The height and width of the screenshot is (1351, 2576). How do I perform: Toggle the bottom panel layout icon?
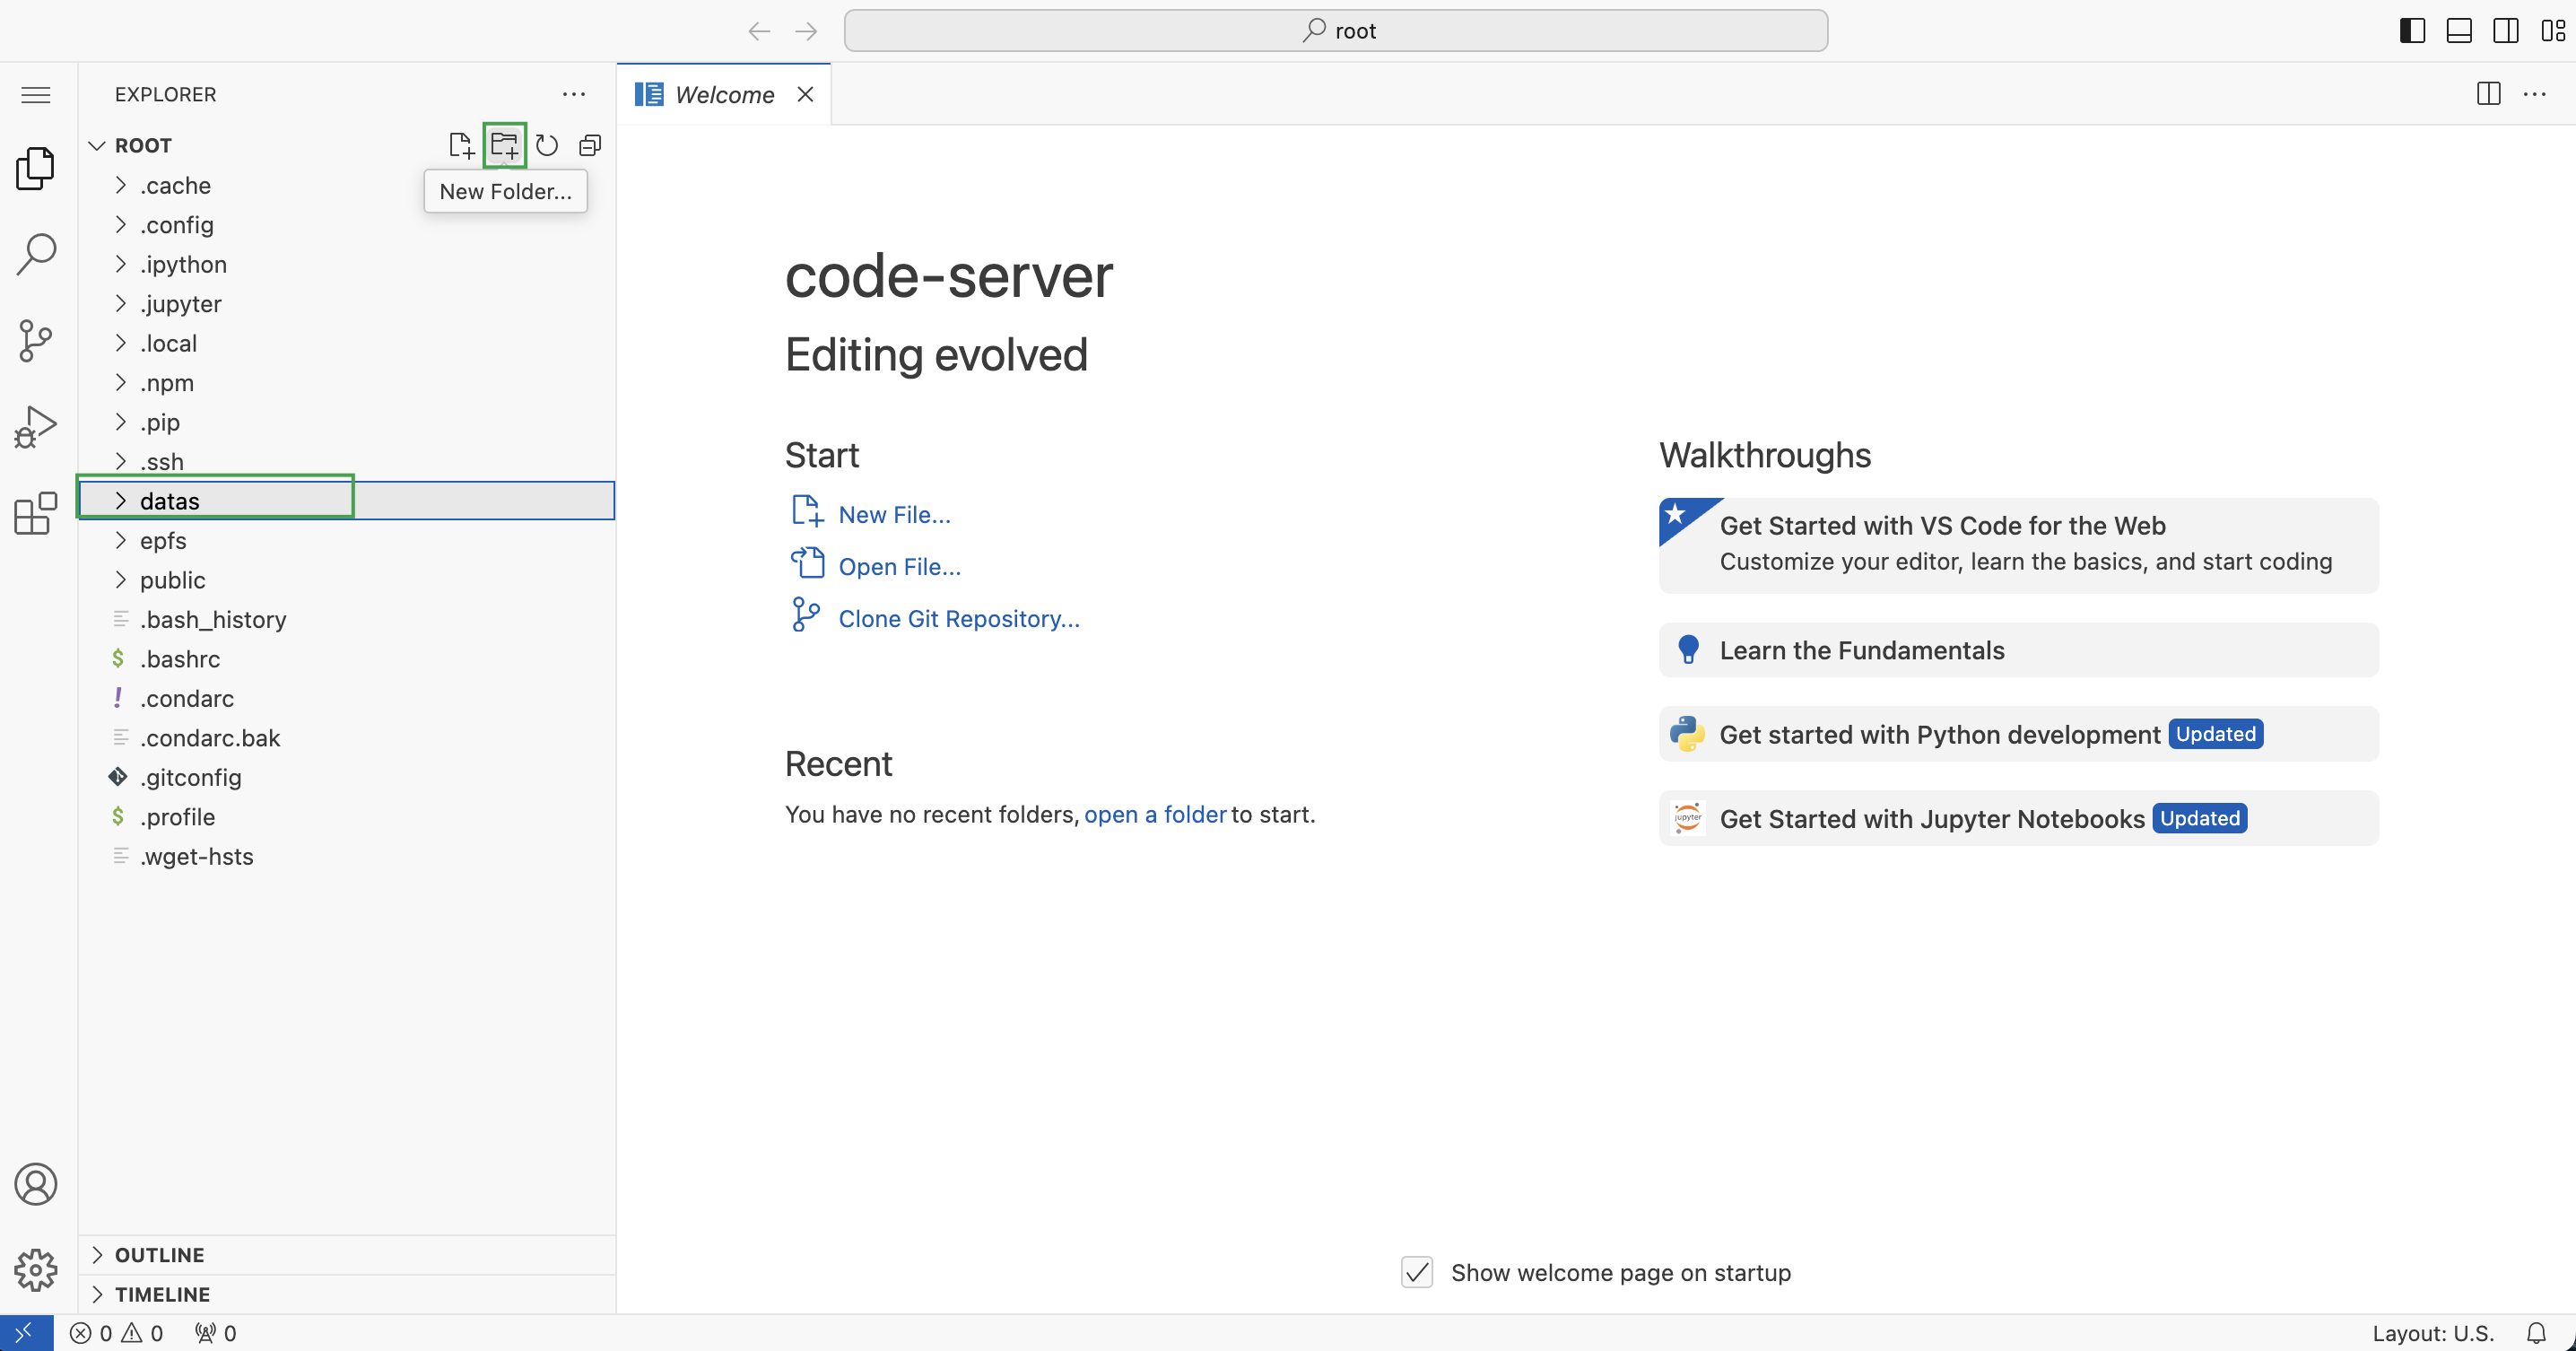(x=2459, y=31)
